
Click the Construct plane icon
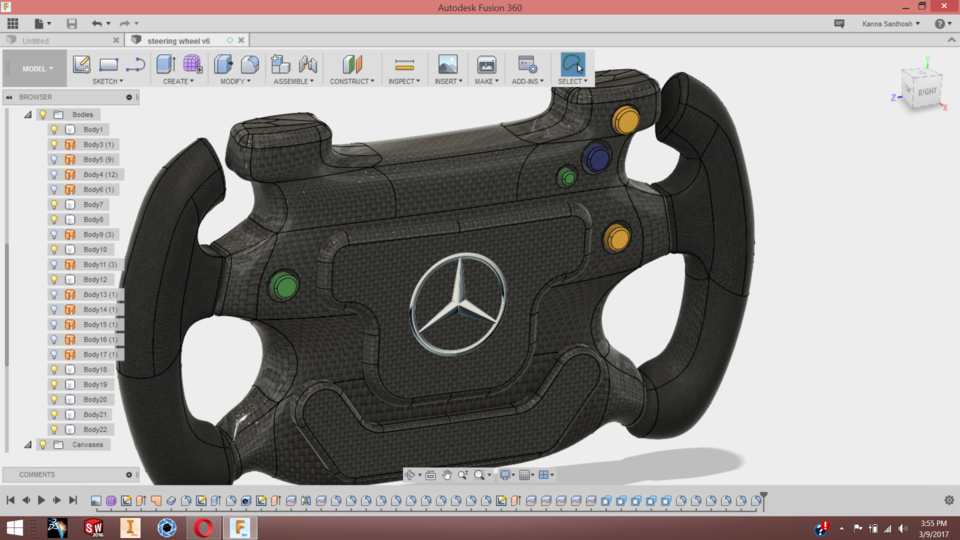[352, 64]
